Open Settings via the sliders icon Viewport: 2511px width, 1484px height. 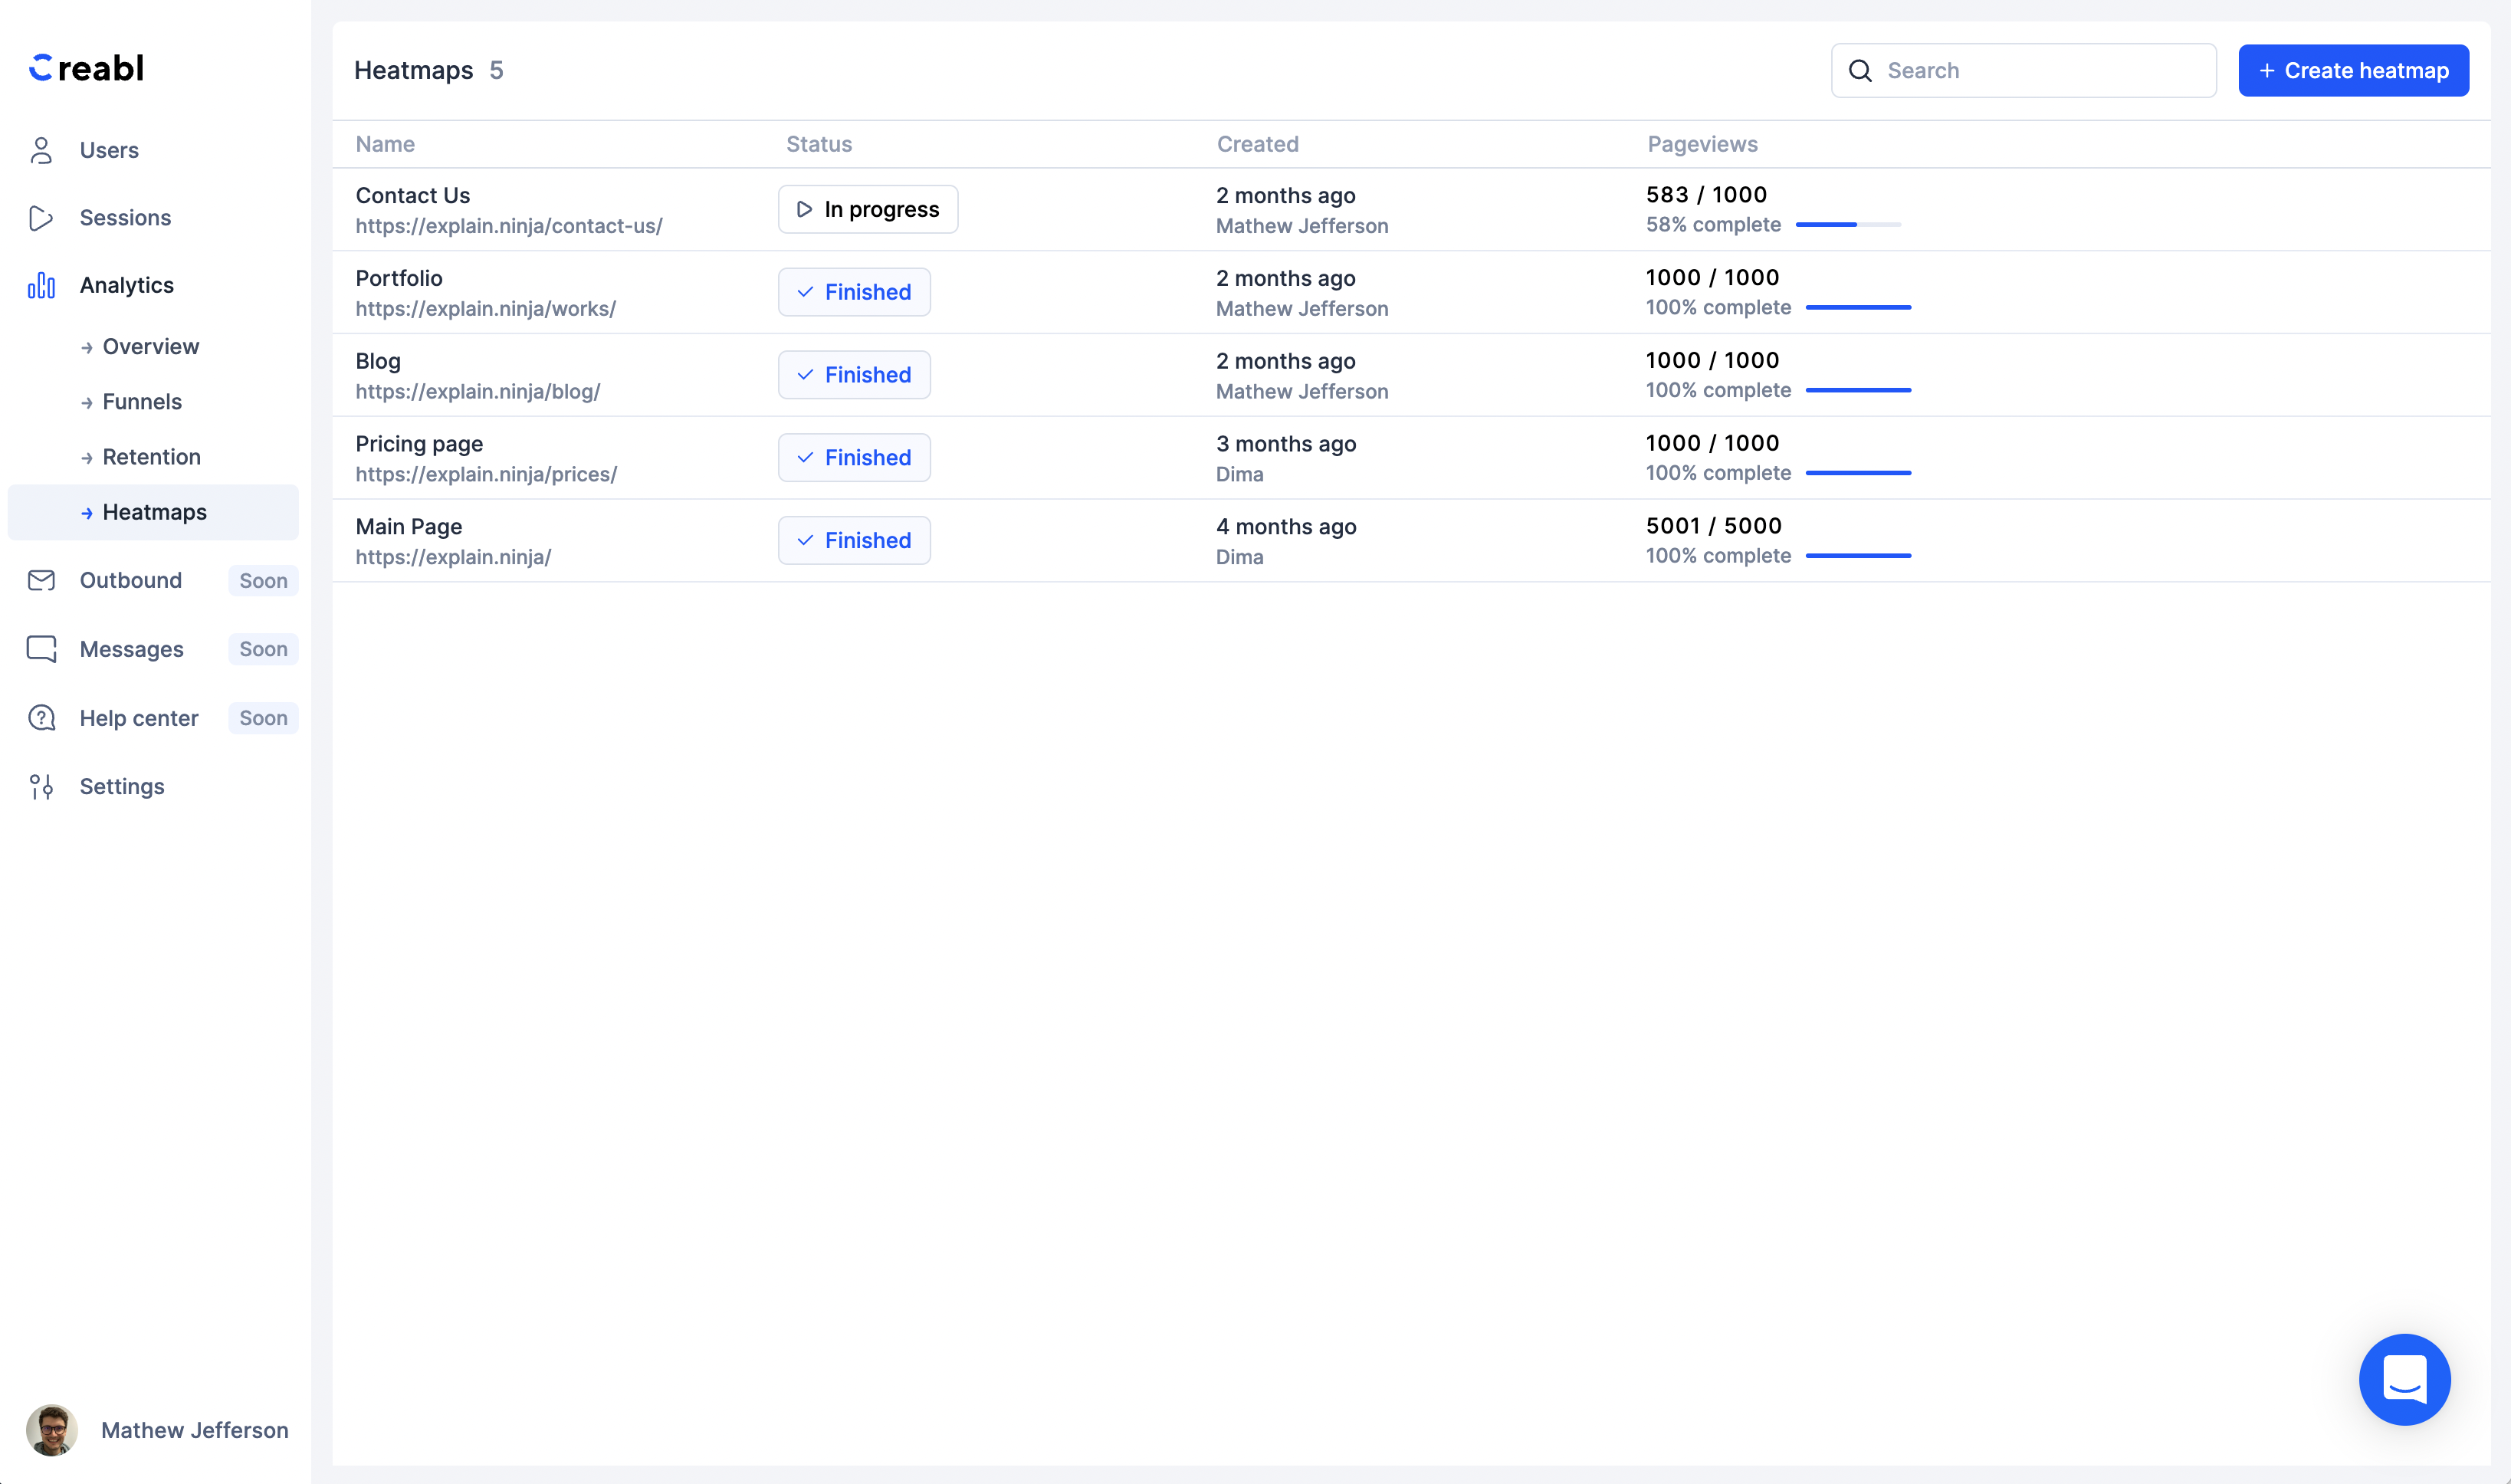point(41,786)
